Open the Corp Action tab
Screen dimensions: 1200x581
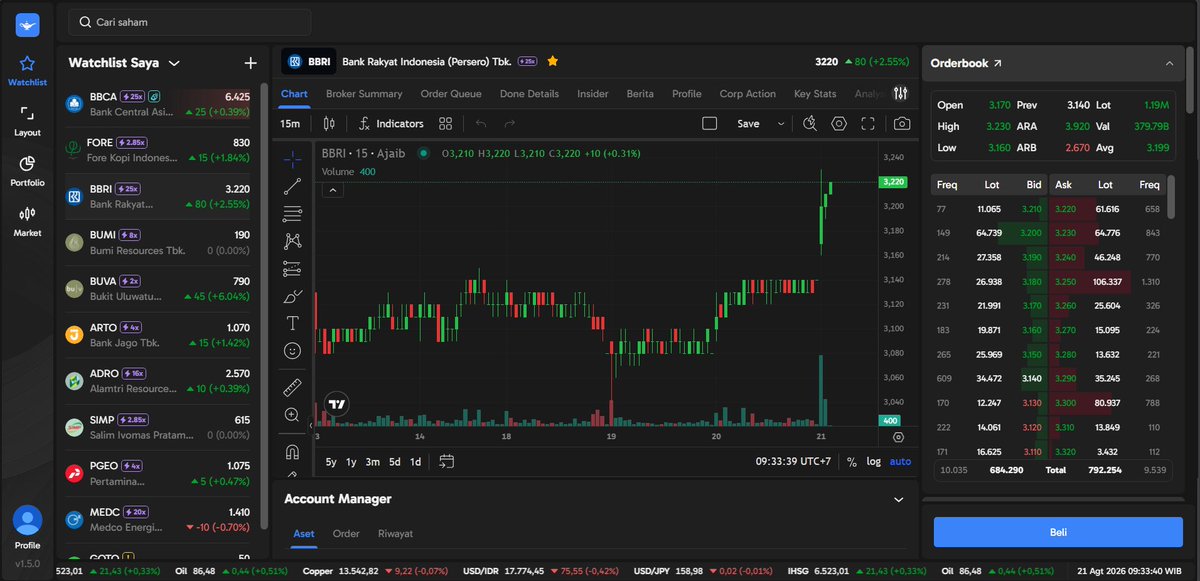[x=747, y=94]
